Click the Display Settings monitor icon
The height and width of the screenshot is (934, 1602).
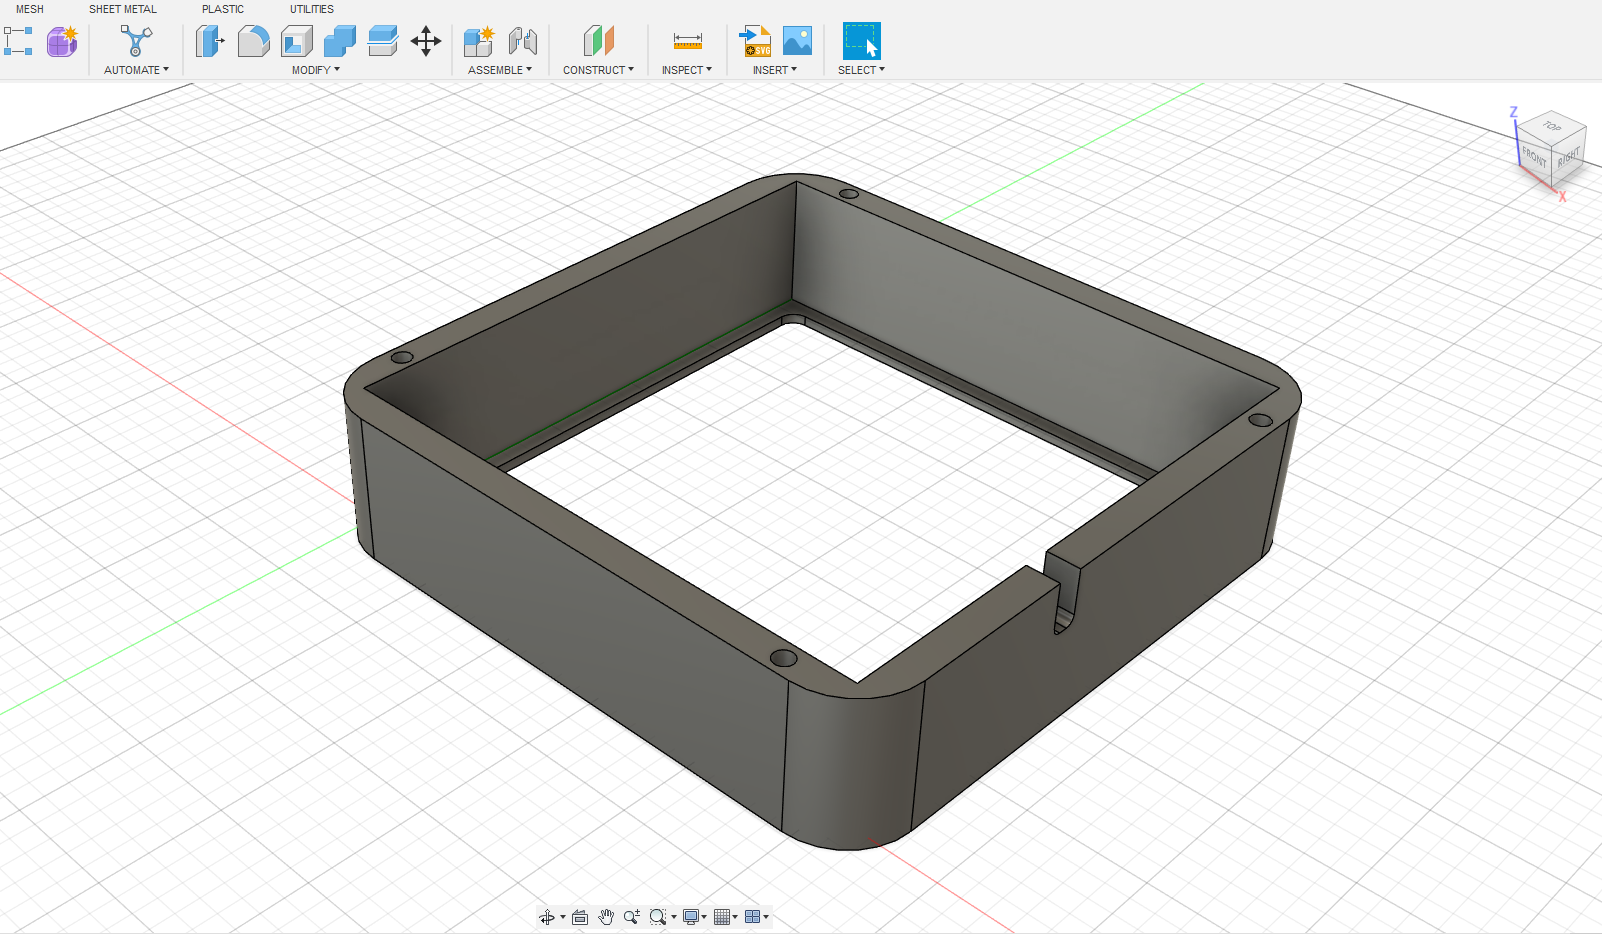690,917
